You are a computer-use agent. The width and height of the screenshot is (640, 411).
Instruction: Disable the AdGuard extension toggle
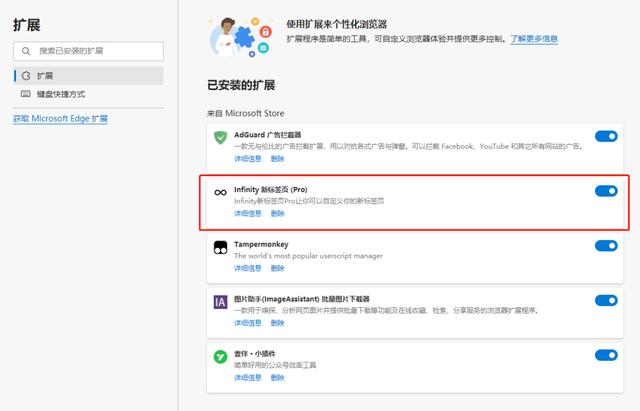606,136
